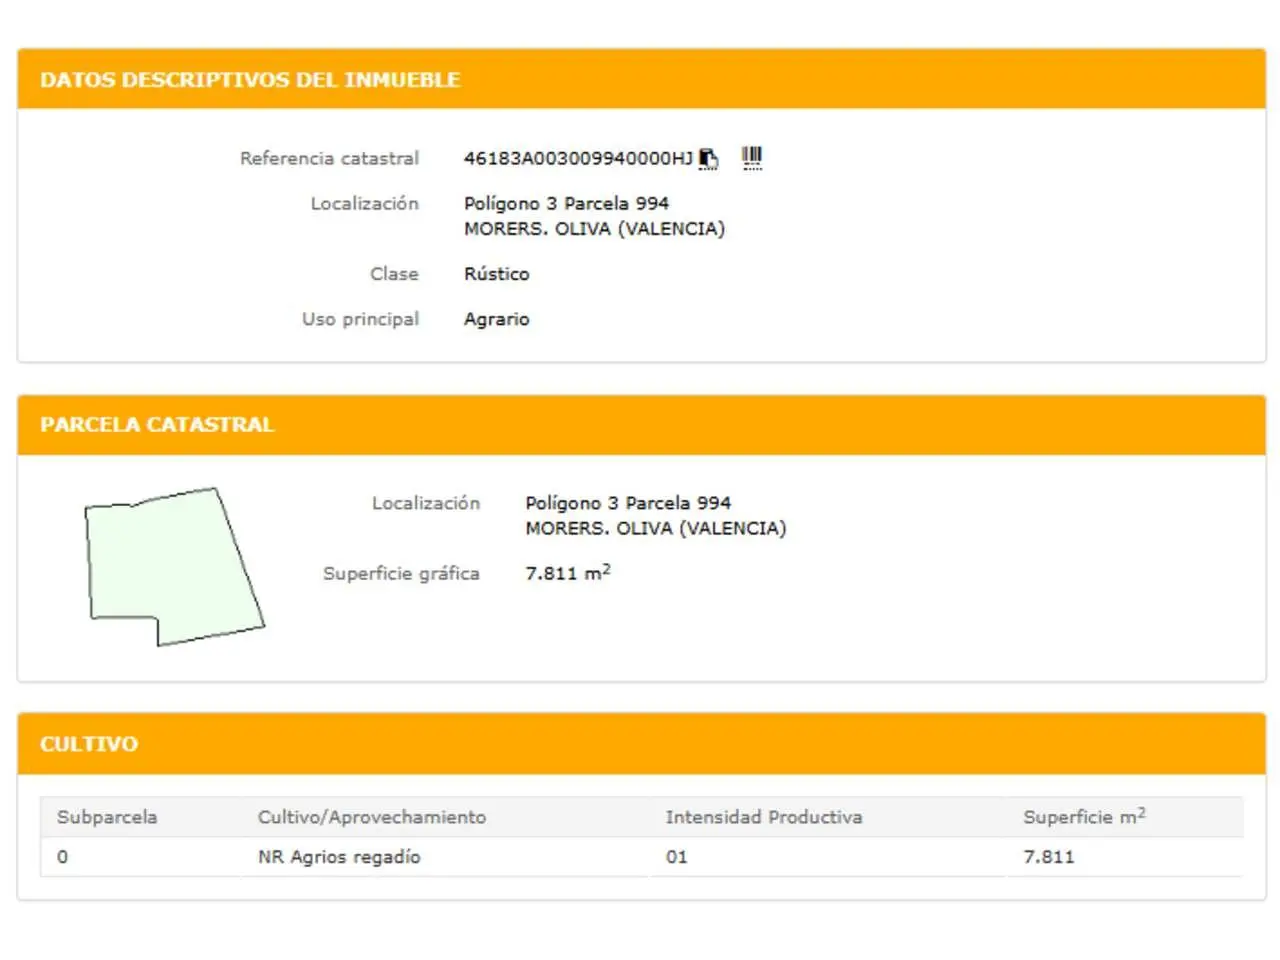
Task: Click the 'Superficie m2' column header
Action: (1084, 816)
